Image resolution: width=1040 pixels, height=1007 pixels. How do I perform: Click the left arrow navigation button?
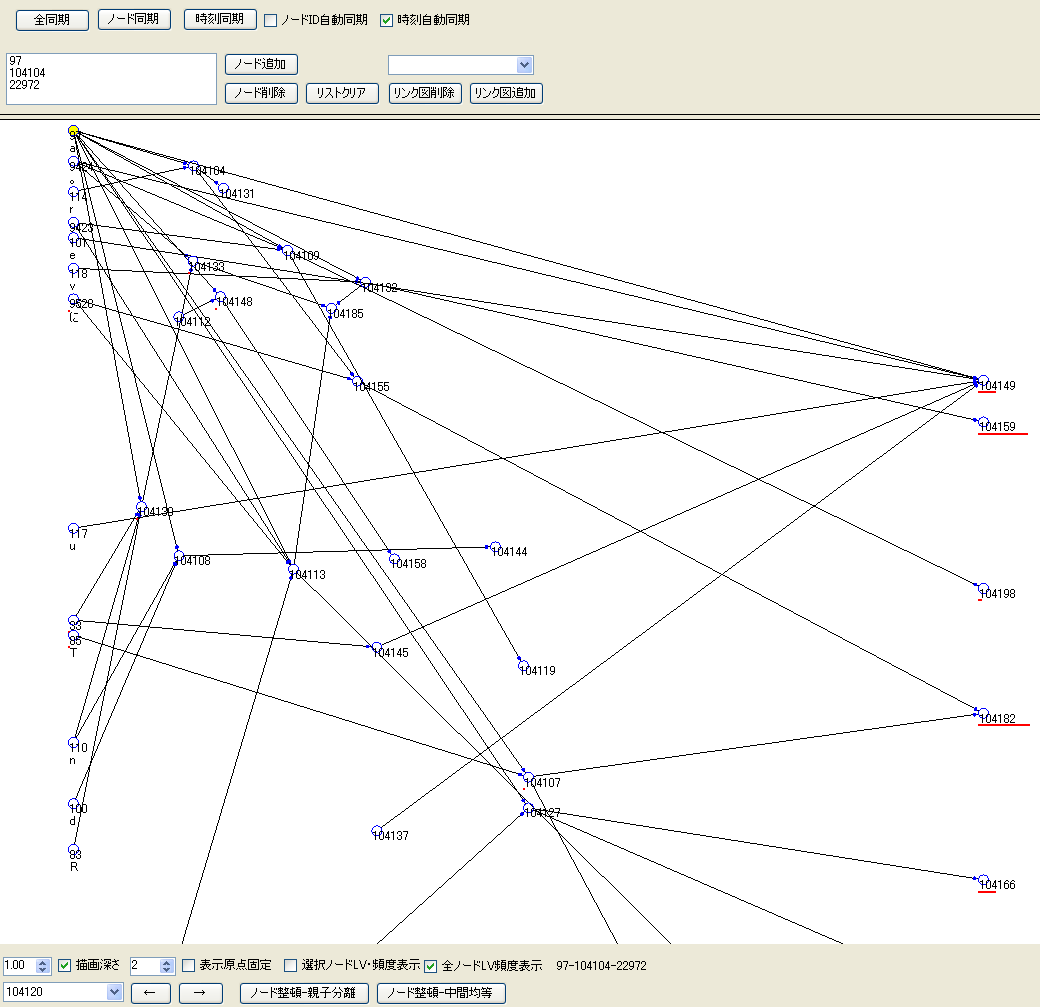click(x=150, y=993)
